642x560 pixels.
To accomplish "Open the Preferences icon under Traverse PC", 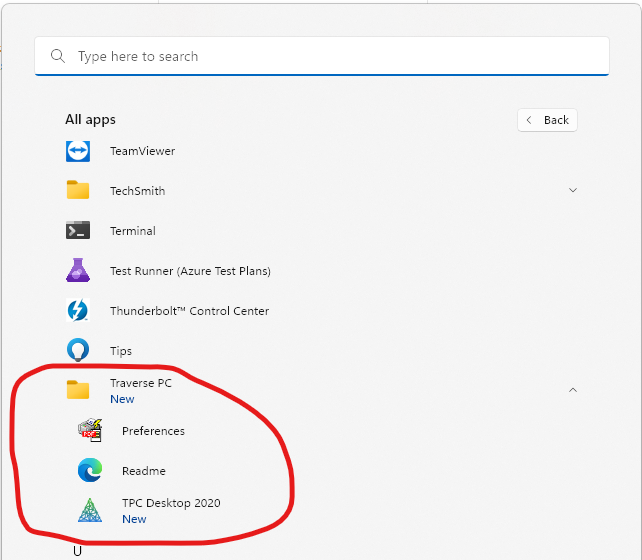I will 90,430.
